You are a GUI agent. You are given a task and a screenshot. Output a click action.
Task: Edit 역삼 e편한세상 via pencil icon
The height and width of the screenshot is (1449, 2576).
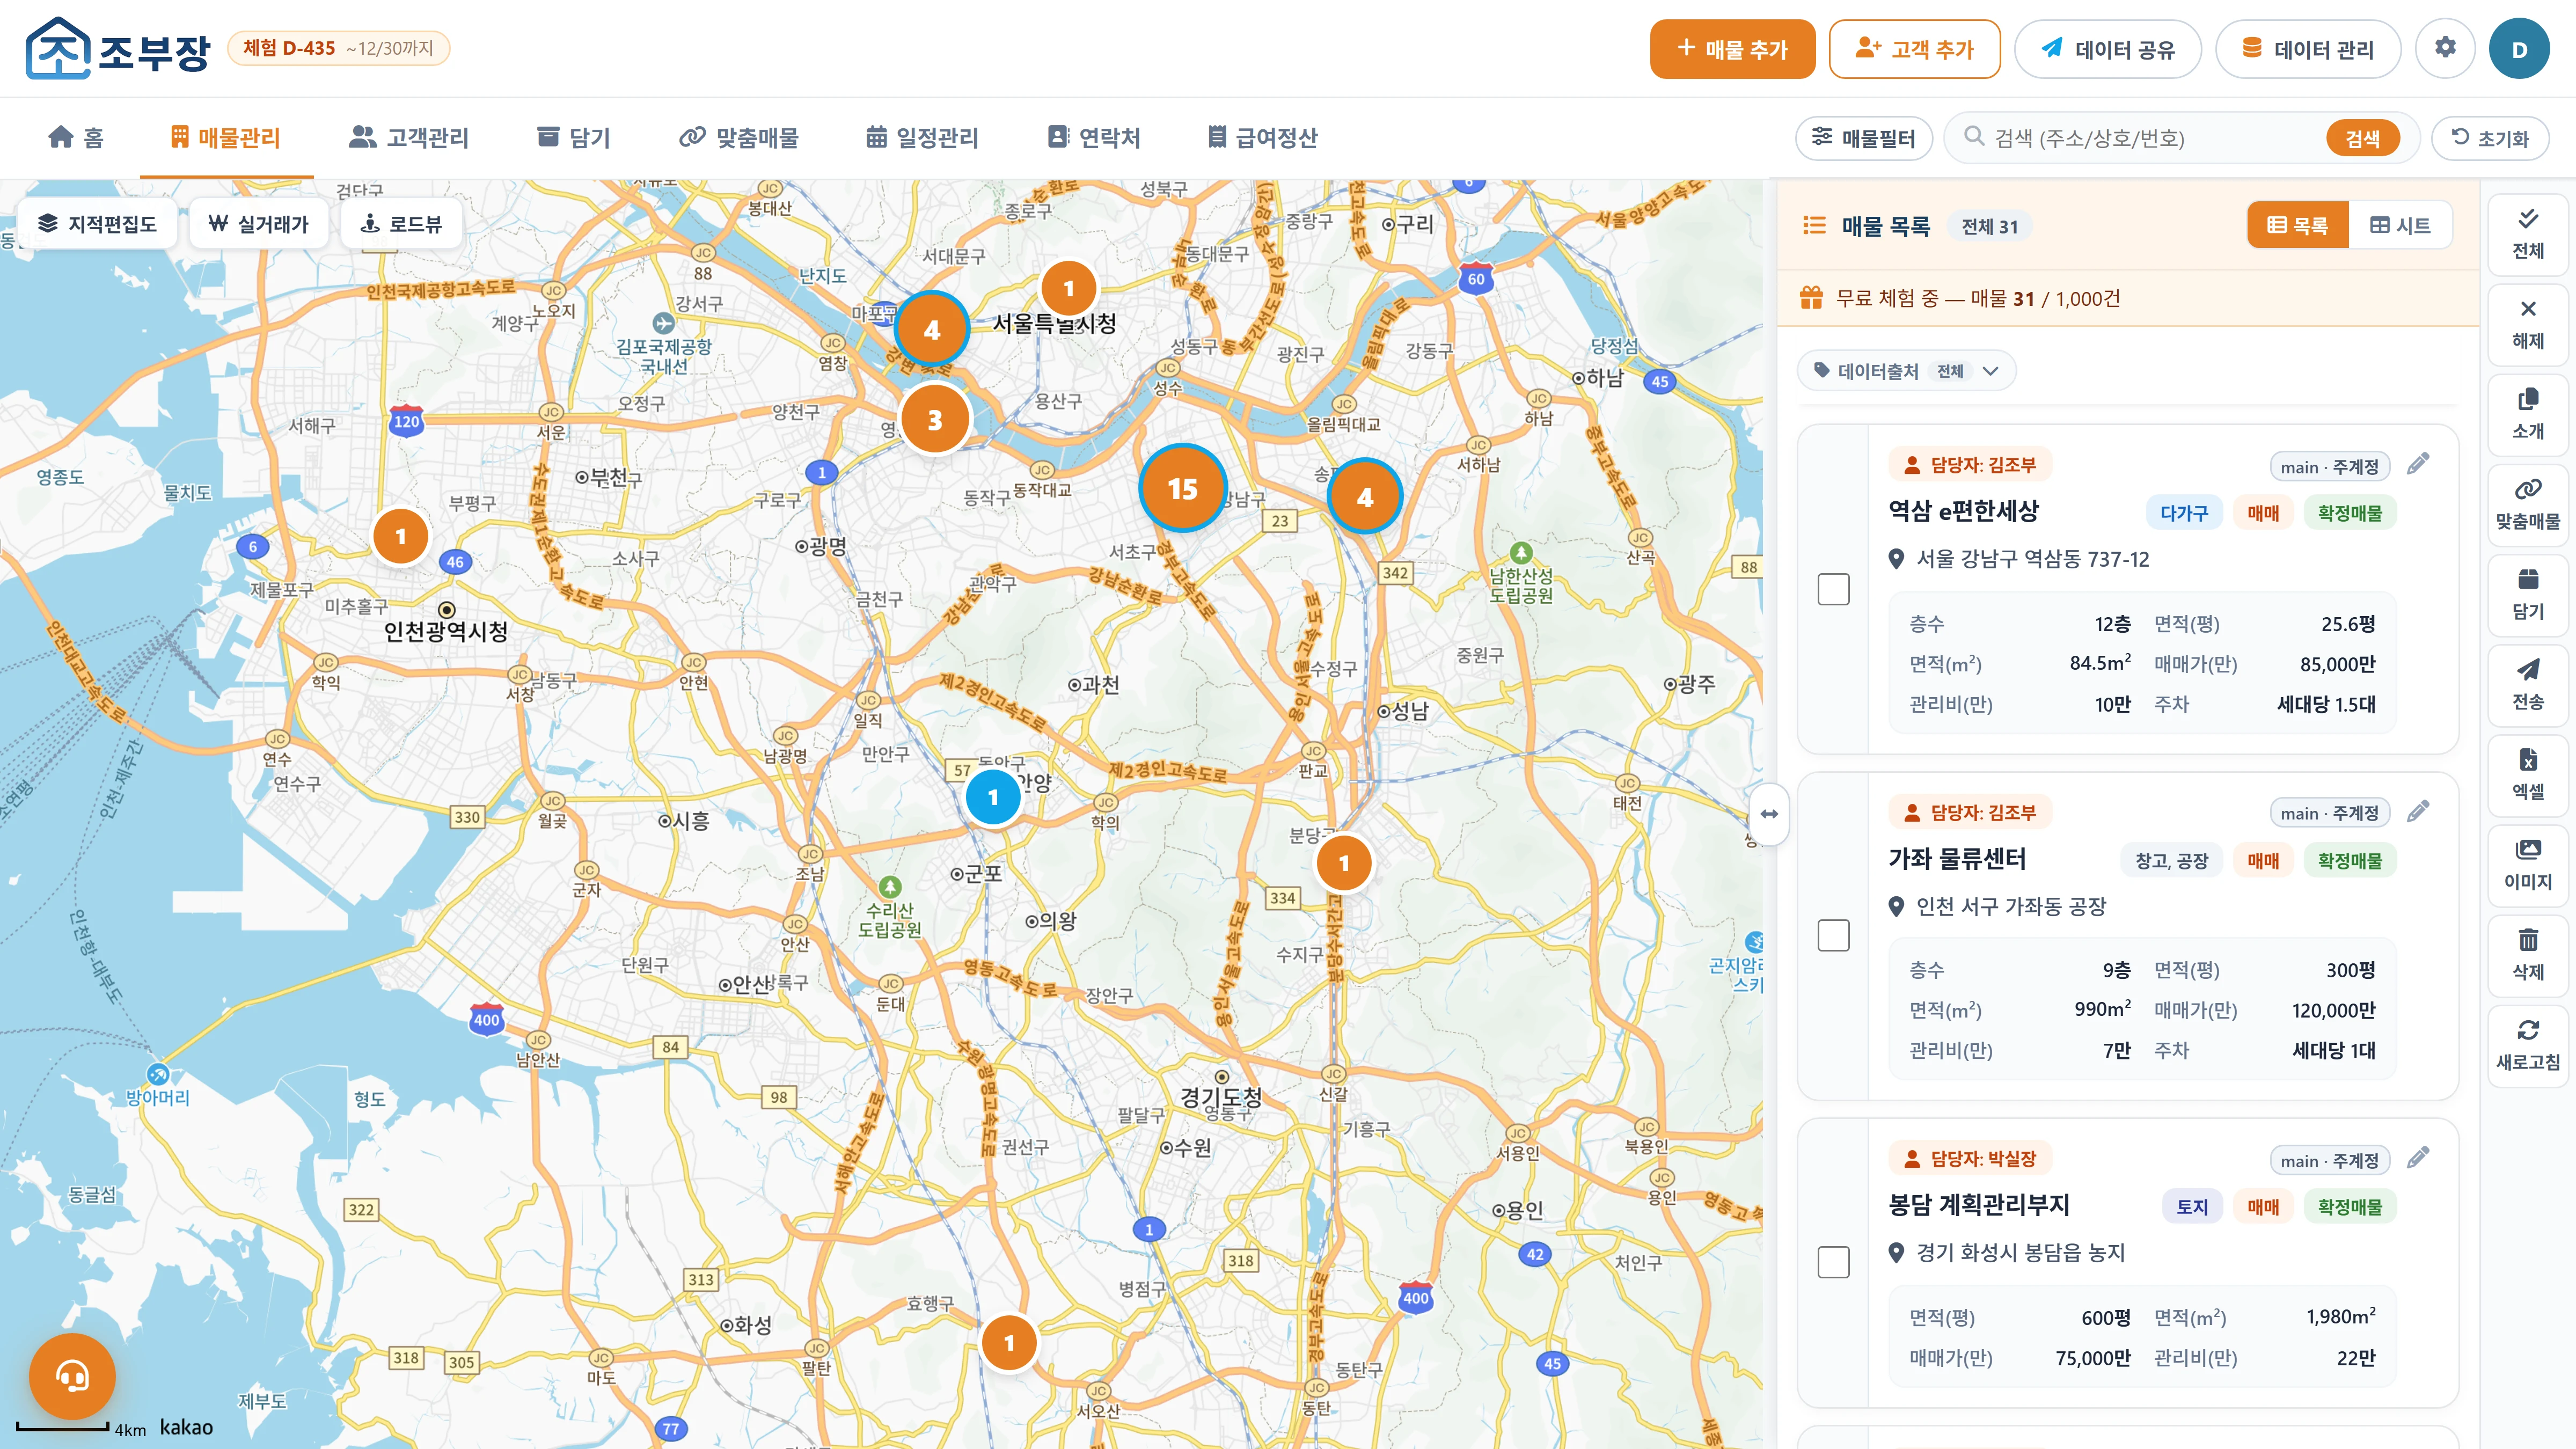[x=2418, y=464]
